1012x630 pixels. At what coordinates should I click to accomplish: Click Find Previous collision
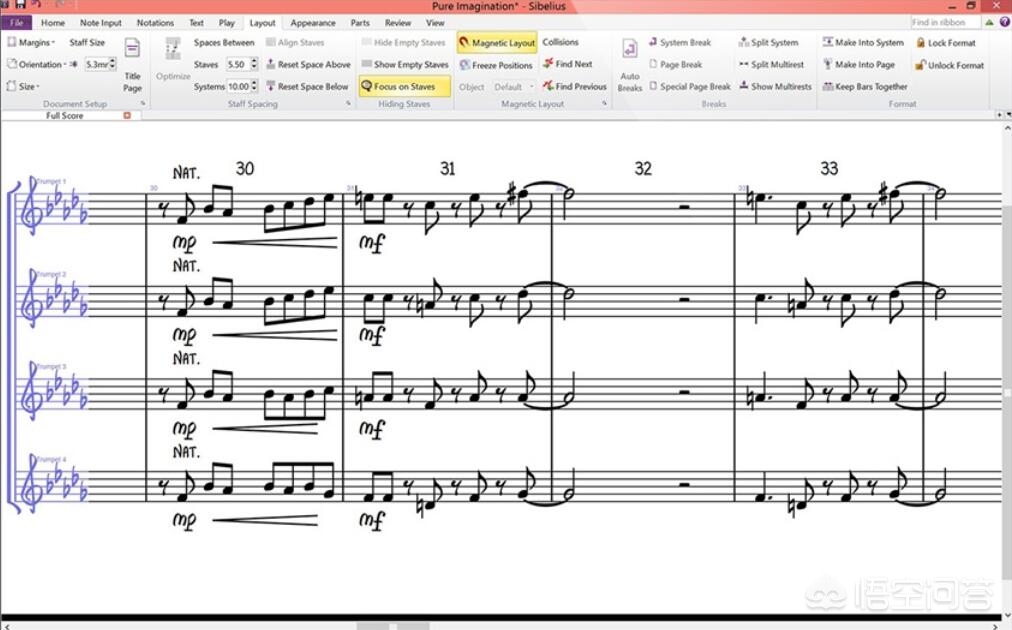574,86
